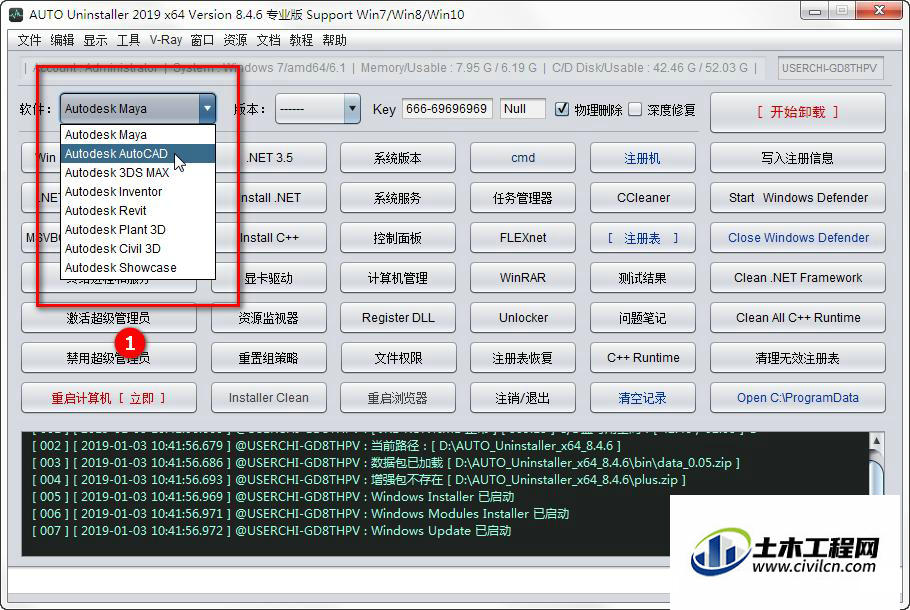
Task: Open 资源监视器 resource monitor
Action: coord(268,317)
